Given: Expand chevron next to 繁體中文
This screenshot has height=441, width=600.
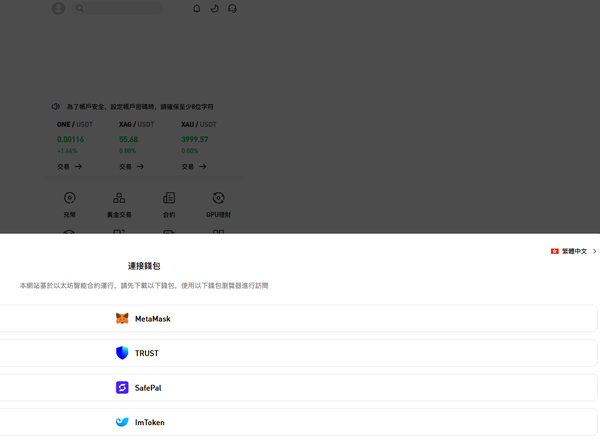Looking at the screenshot, I should coord(595,251).
